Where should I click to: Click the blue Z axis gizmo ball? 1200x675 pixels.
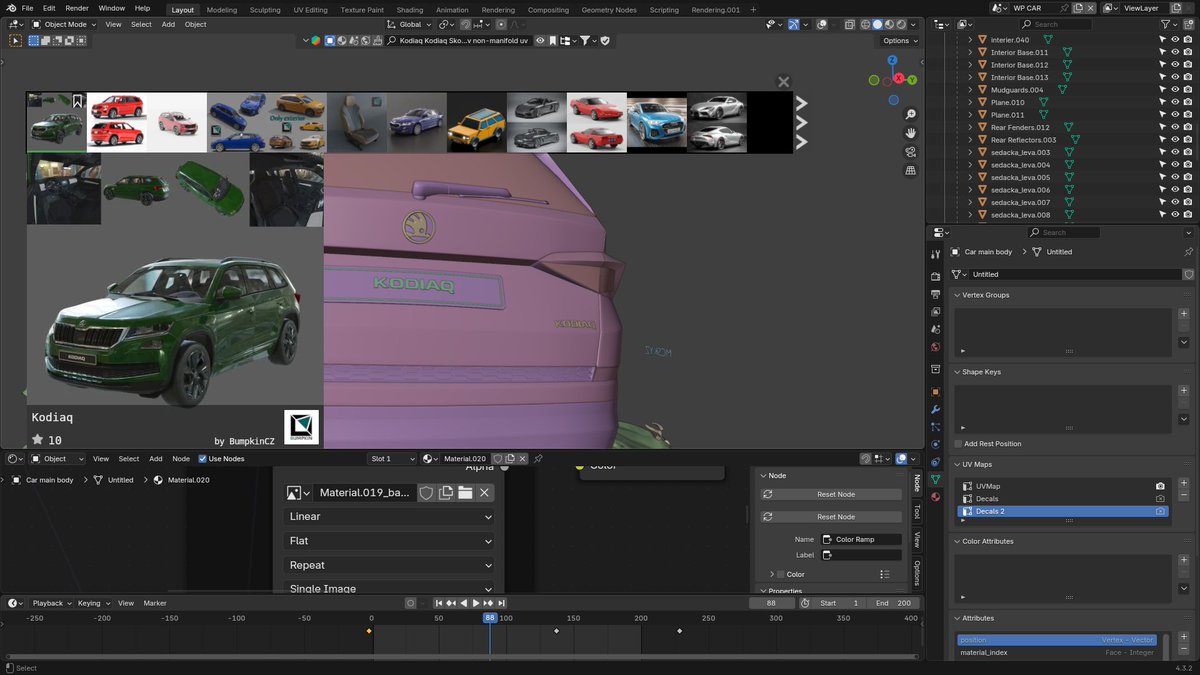pyautogui.click(x=892, y=61)
